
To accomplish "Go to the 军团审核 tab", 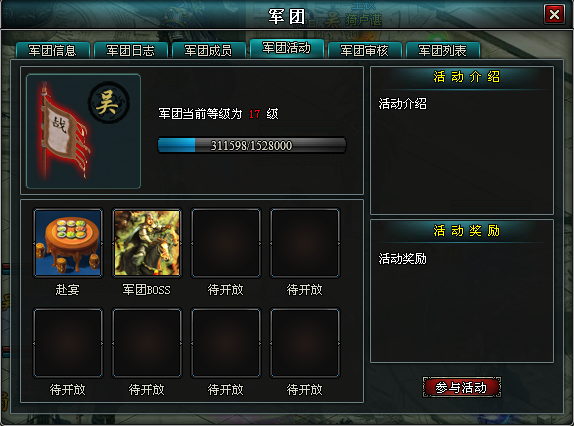I will [365, 50].
